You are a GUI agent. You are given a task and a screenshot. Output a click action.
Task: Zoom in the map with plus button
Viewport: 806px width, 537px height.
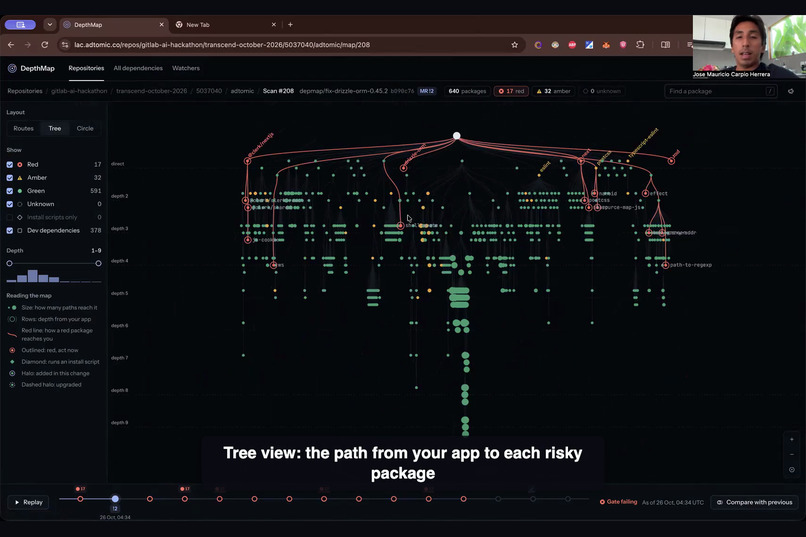point(792,439)
